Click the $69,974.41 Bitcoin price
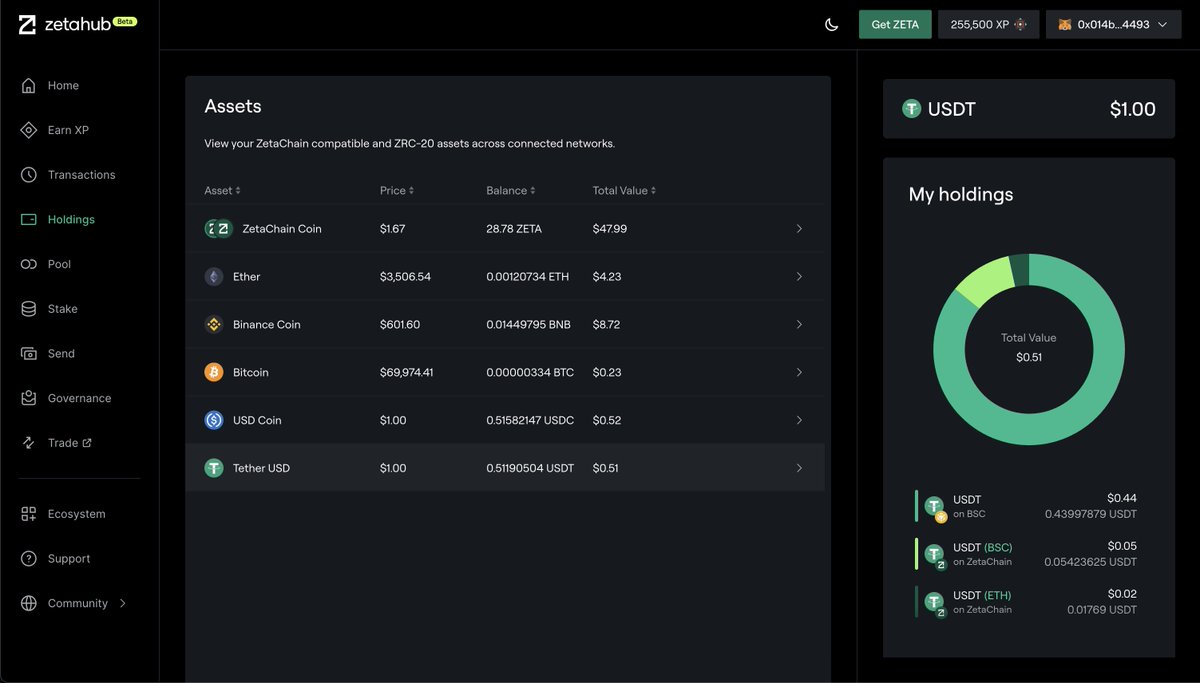 coord(407,373)
